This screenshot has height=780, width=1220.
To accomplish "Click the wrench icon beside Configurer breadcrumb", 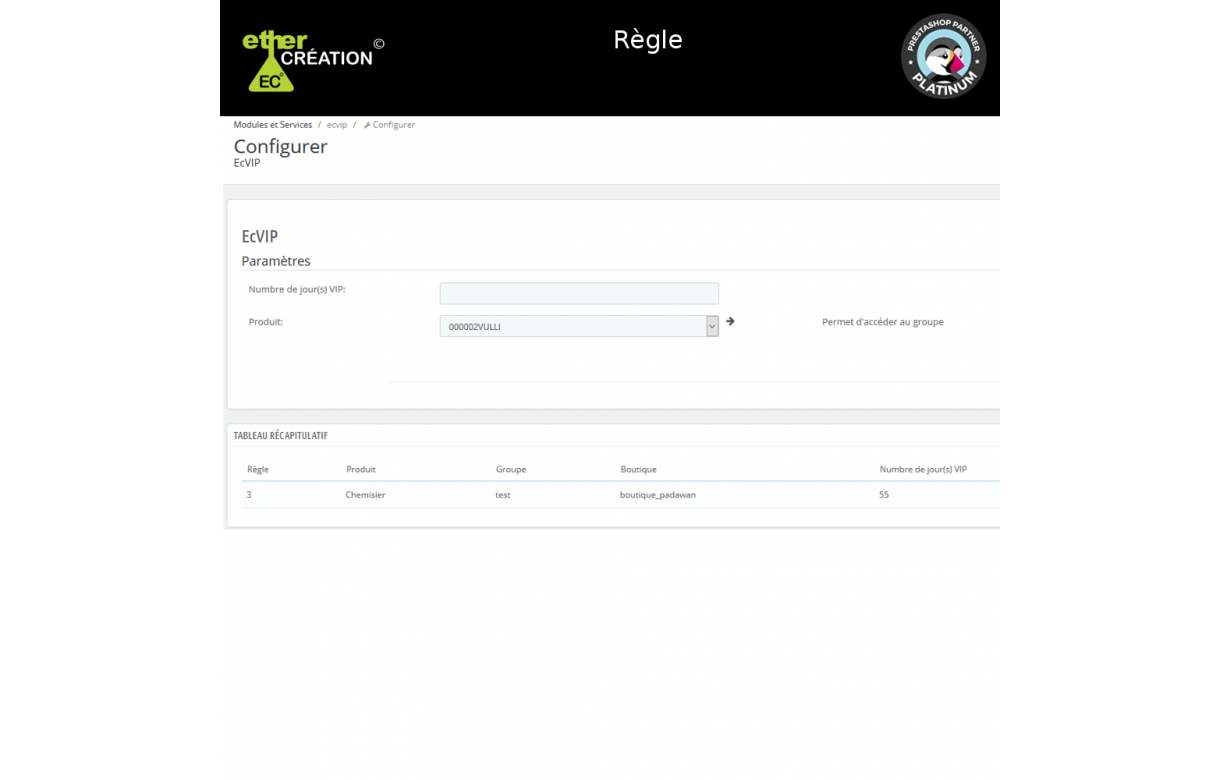I will (x=367, y=125).
